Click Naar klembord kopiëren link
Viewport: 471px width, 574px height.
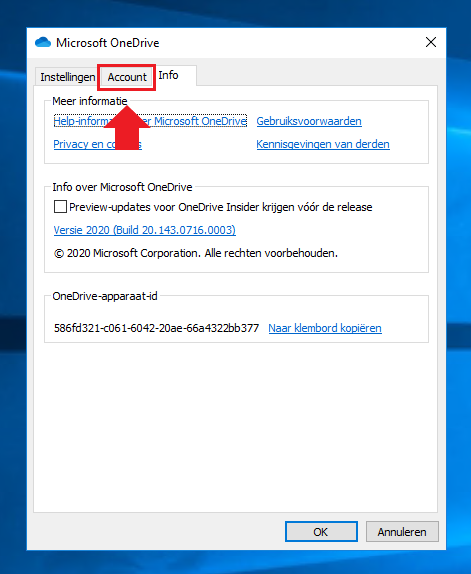pyautogui.click(x=325, y=328)
